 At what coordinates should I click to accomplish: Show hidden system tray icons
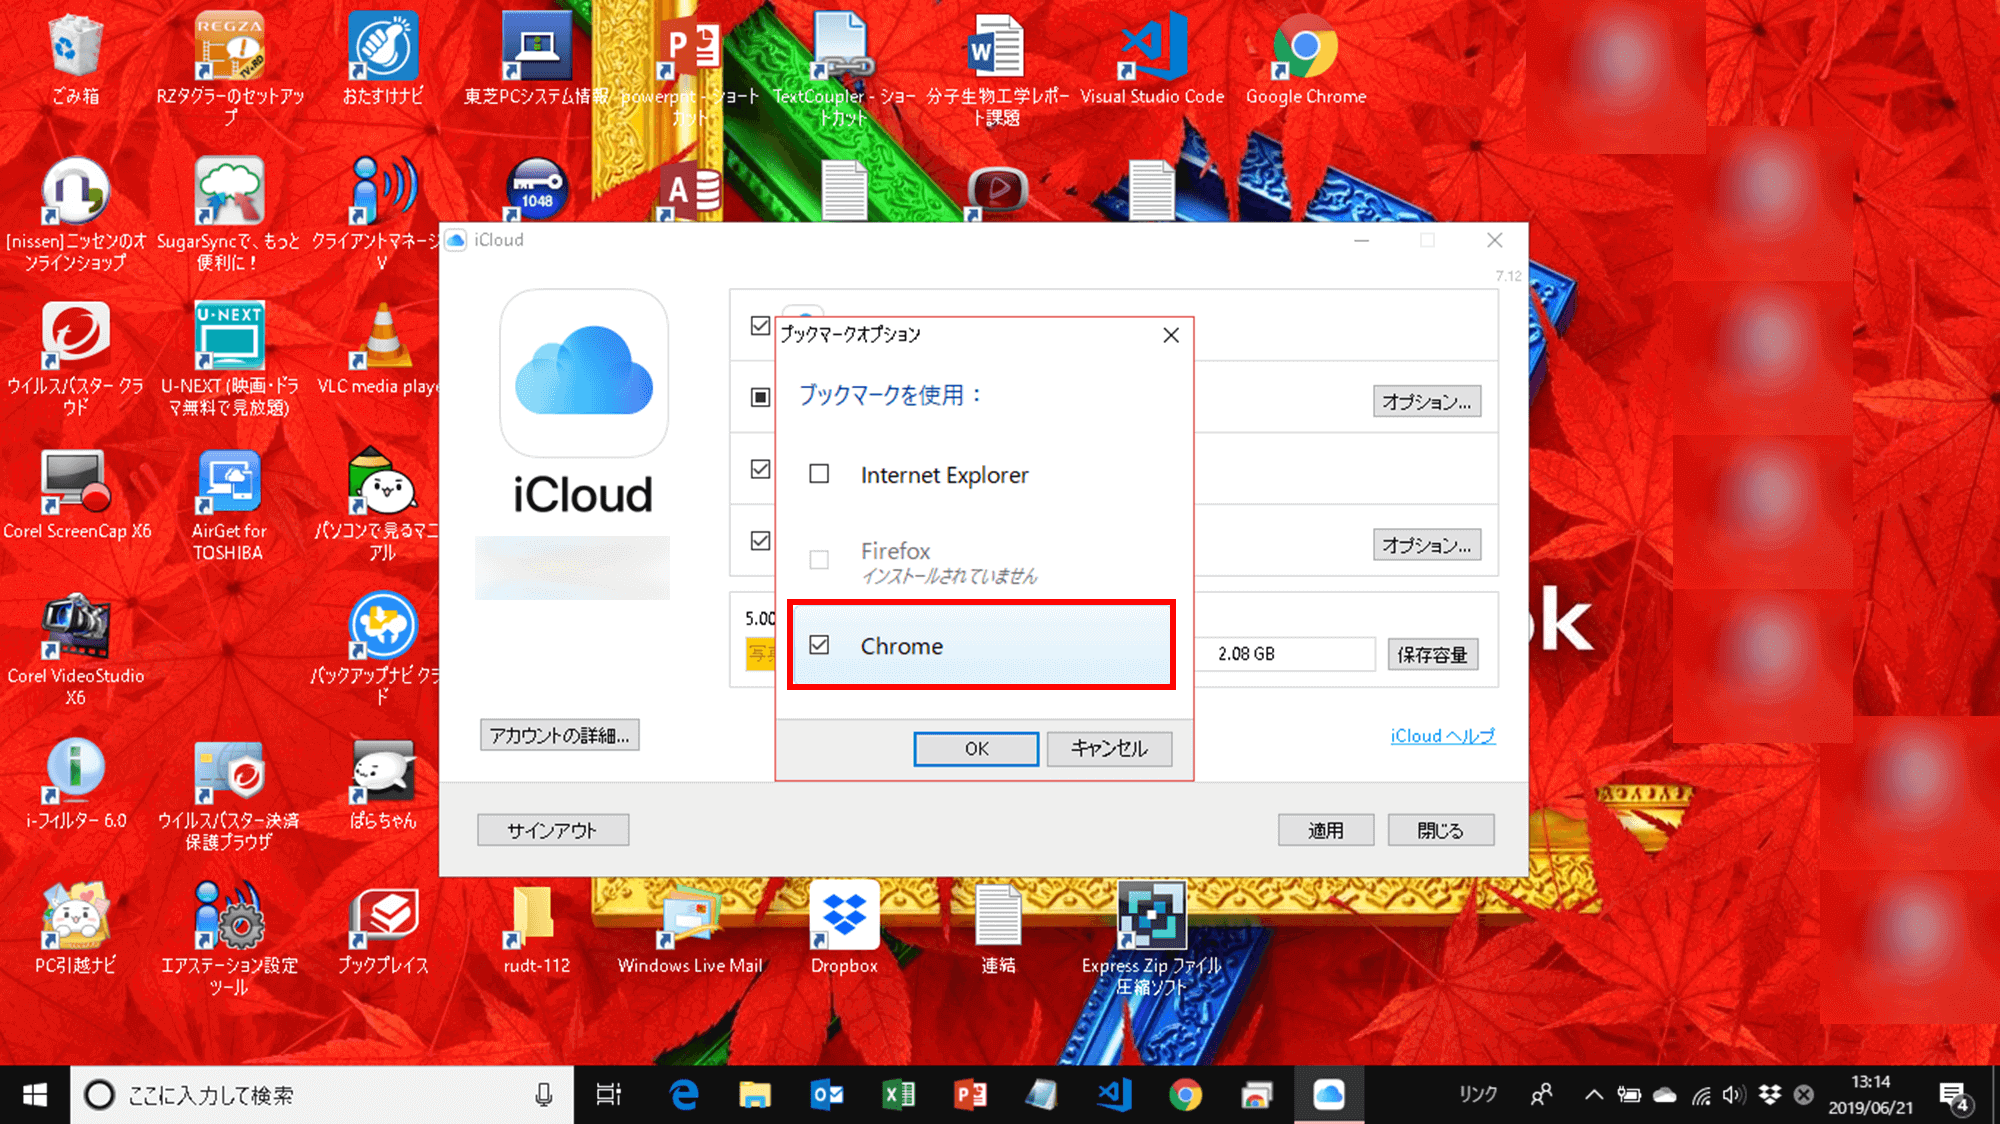[x=1594, y=1095]
